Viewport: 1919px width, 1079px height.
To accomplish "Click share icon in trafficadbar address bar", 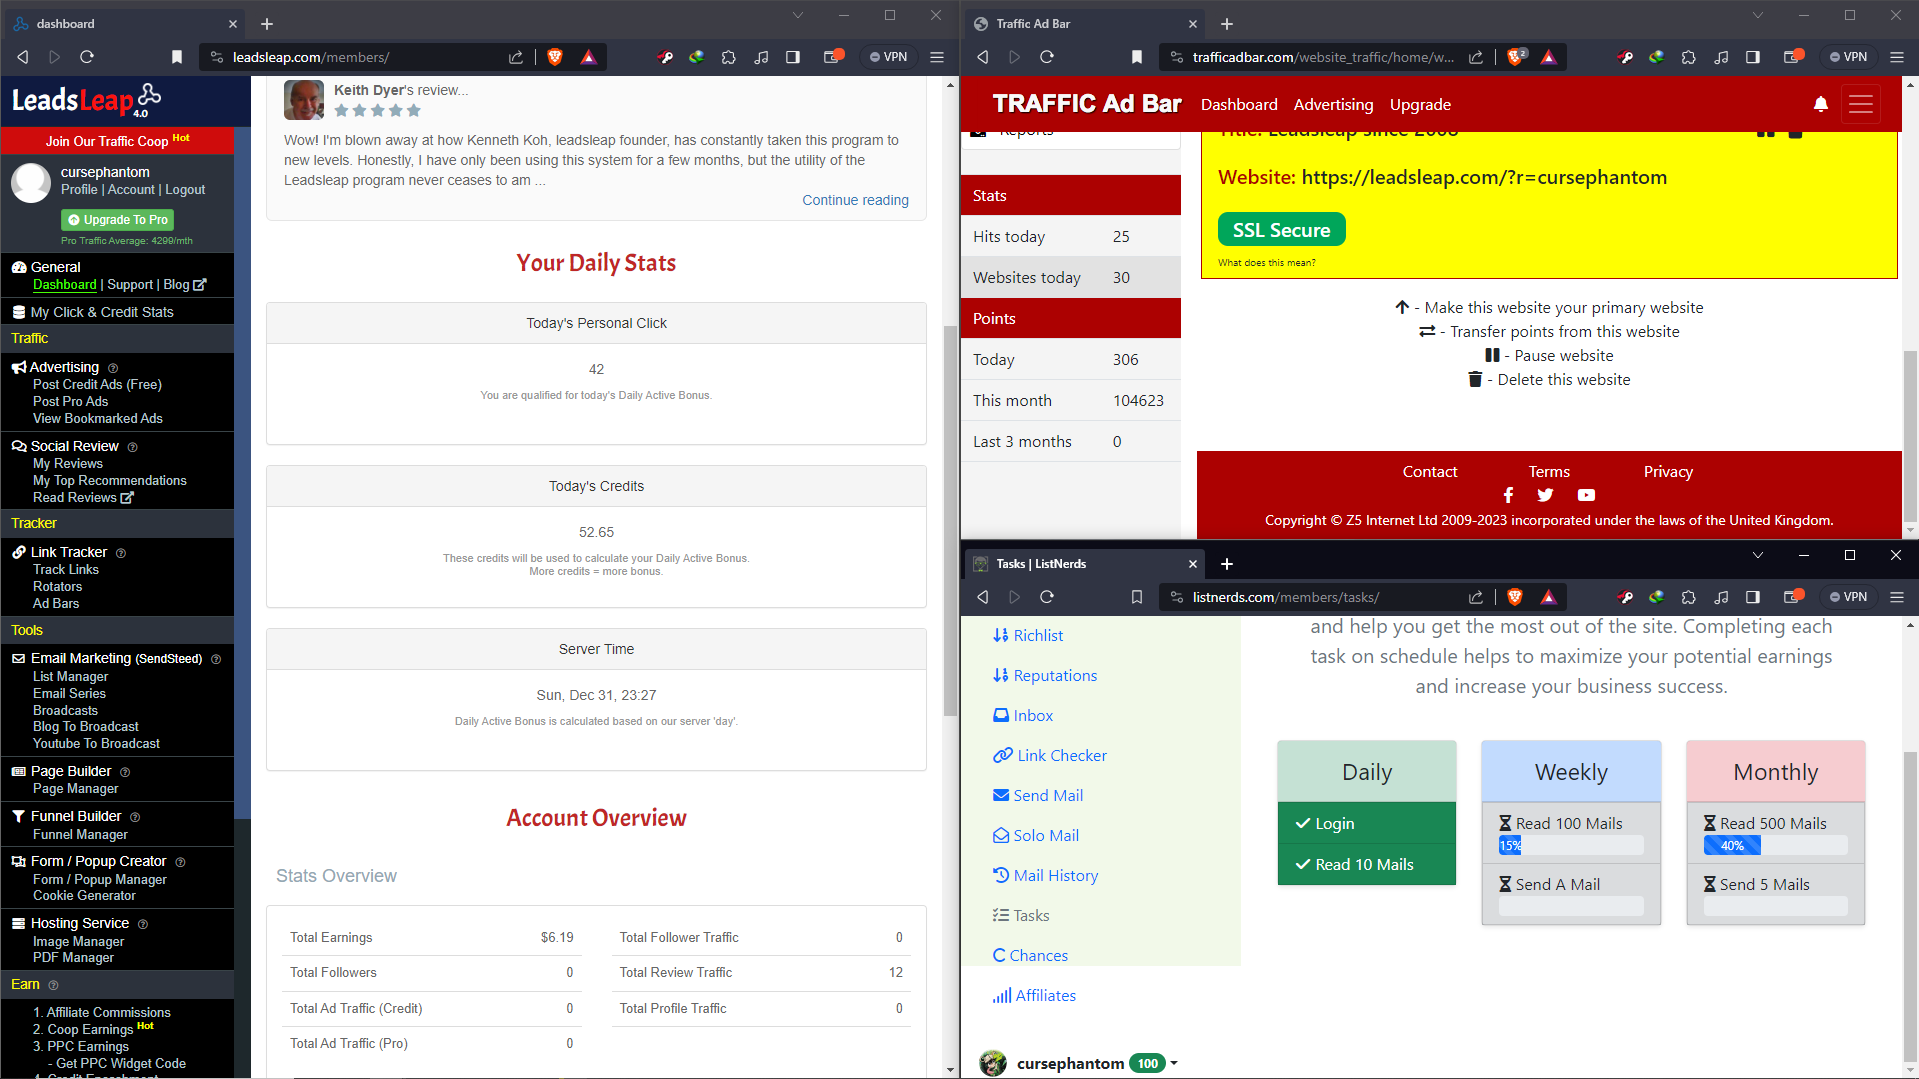I will coord(1476,57).
